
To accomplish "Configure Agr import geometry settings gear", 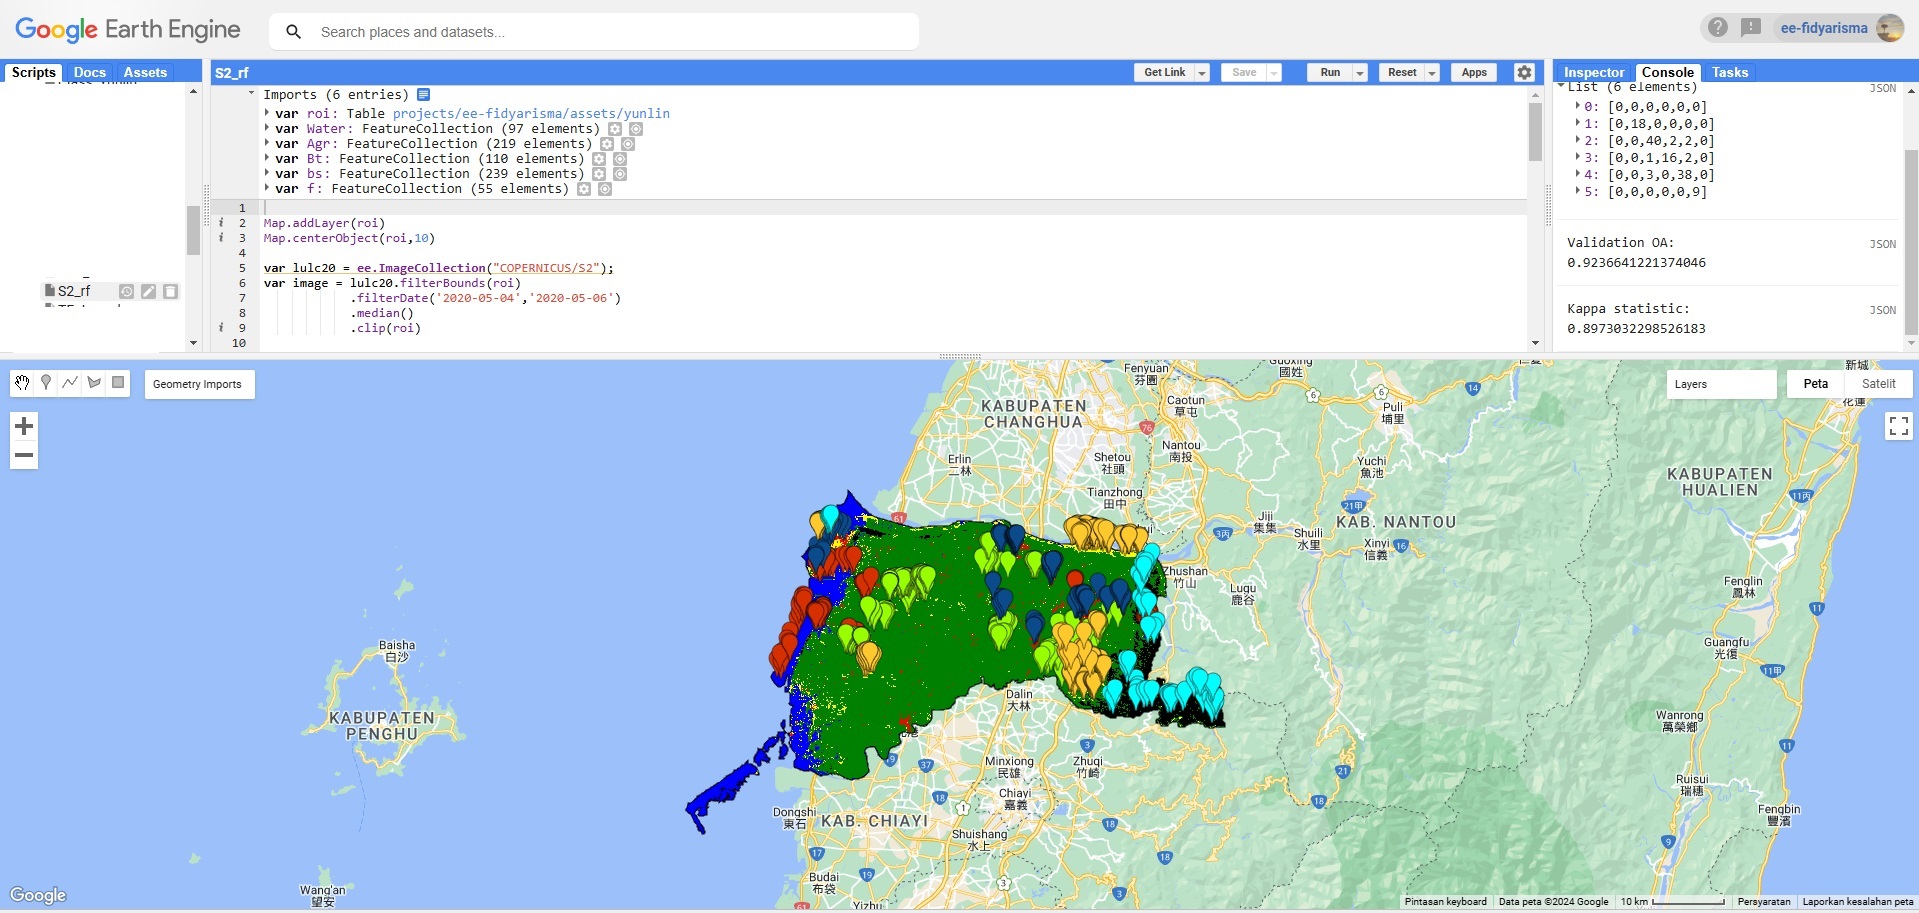I will pyautogui.click(x=607, y=144).
